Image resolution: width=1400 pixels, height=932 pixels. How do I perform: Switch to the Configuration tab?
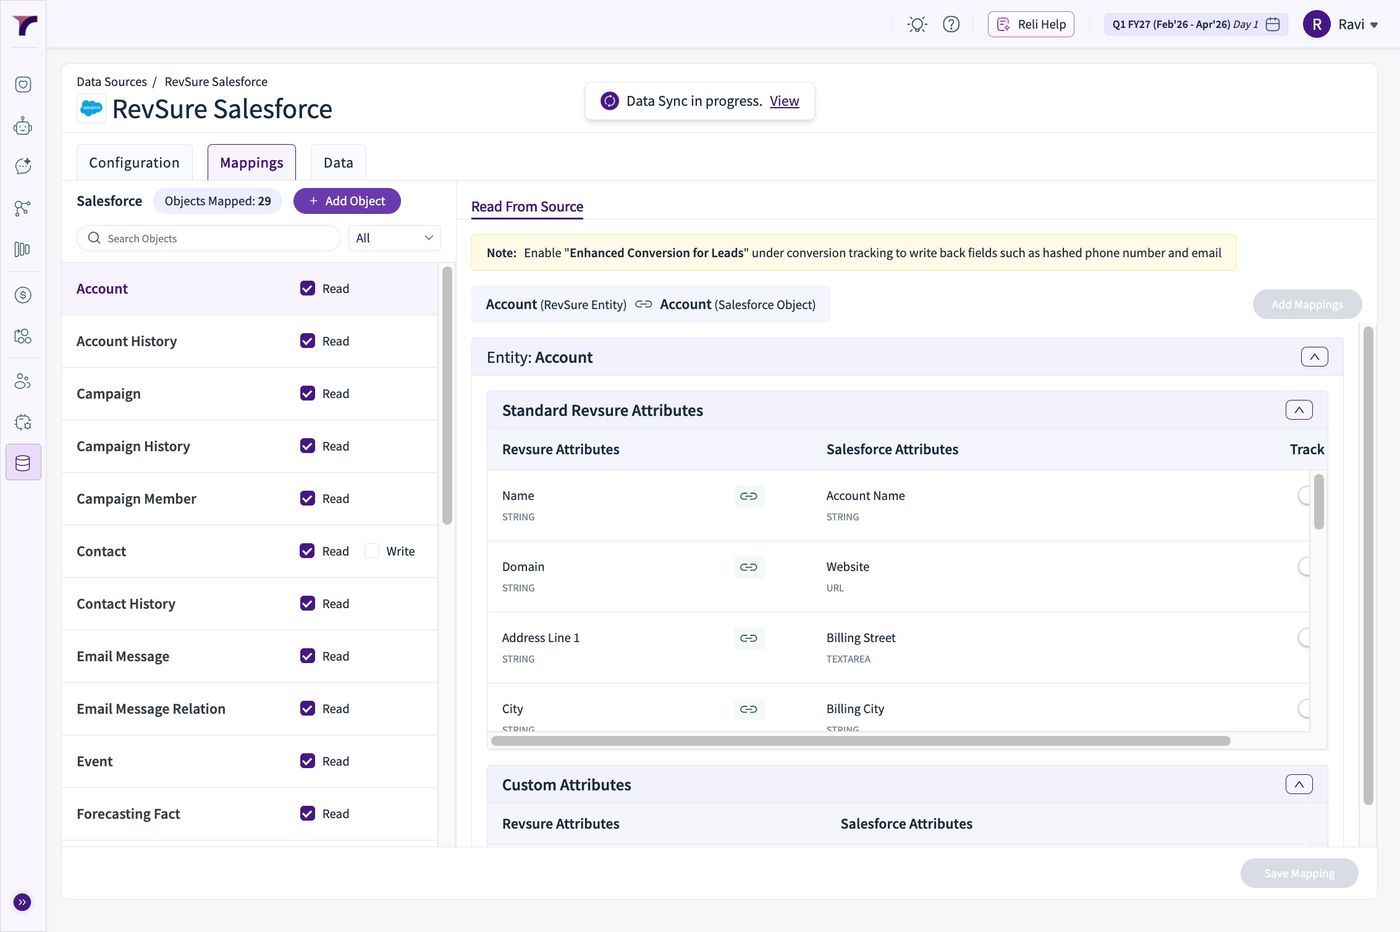[134, 163]
